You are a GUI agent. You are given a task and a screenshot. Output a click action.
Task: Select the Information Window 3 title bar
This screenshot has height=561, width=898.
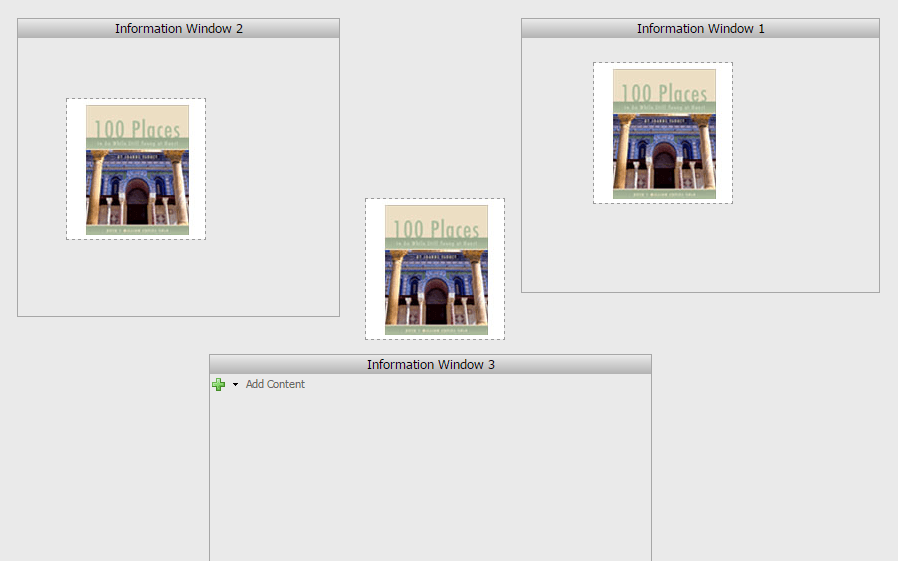(430, 365)
